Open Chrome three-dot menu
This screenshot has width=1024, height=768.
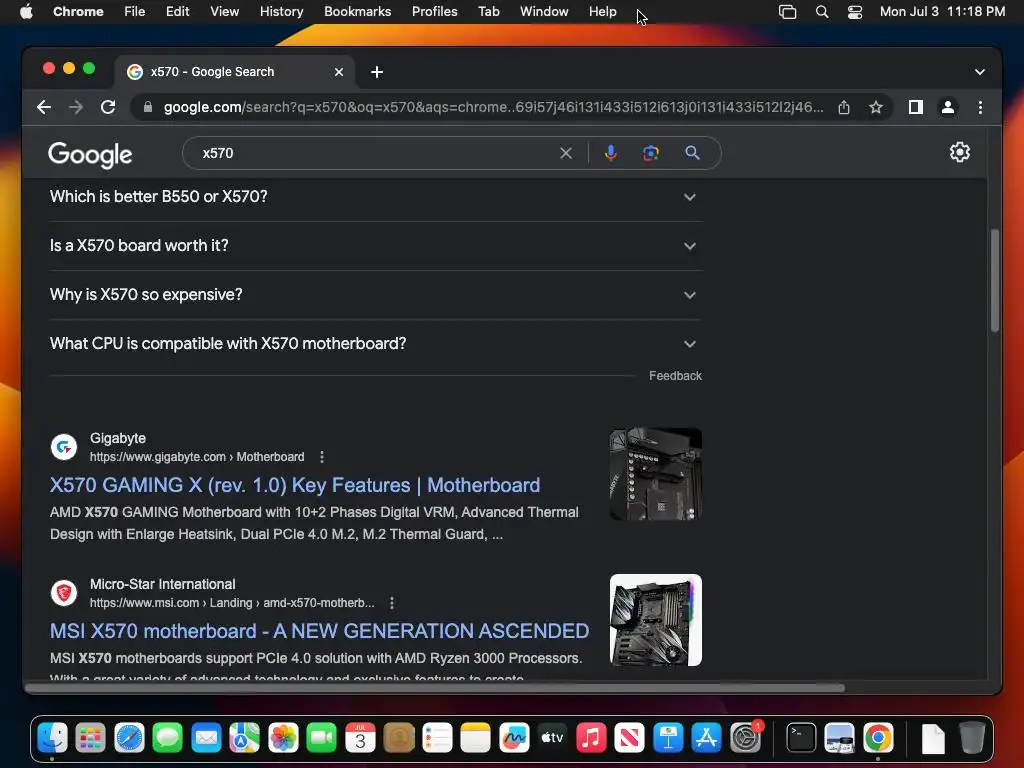(980, 107)
